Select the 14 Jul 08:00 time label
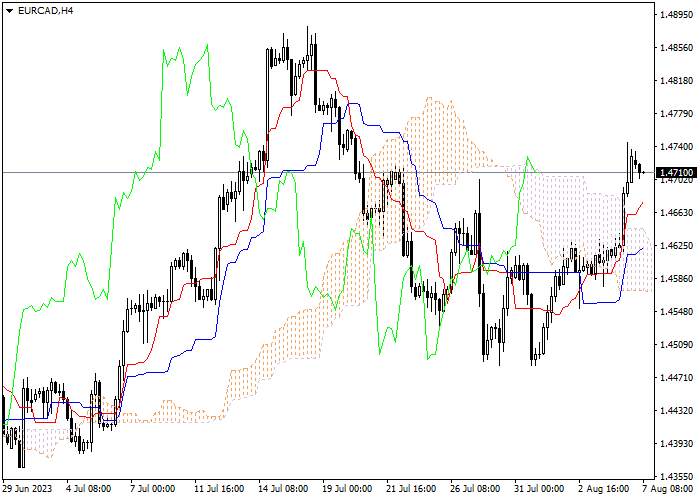Image resolution: width=700 pixels, height=500 pixels. (283, 488)
